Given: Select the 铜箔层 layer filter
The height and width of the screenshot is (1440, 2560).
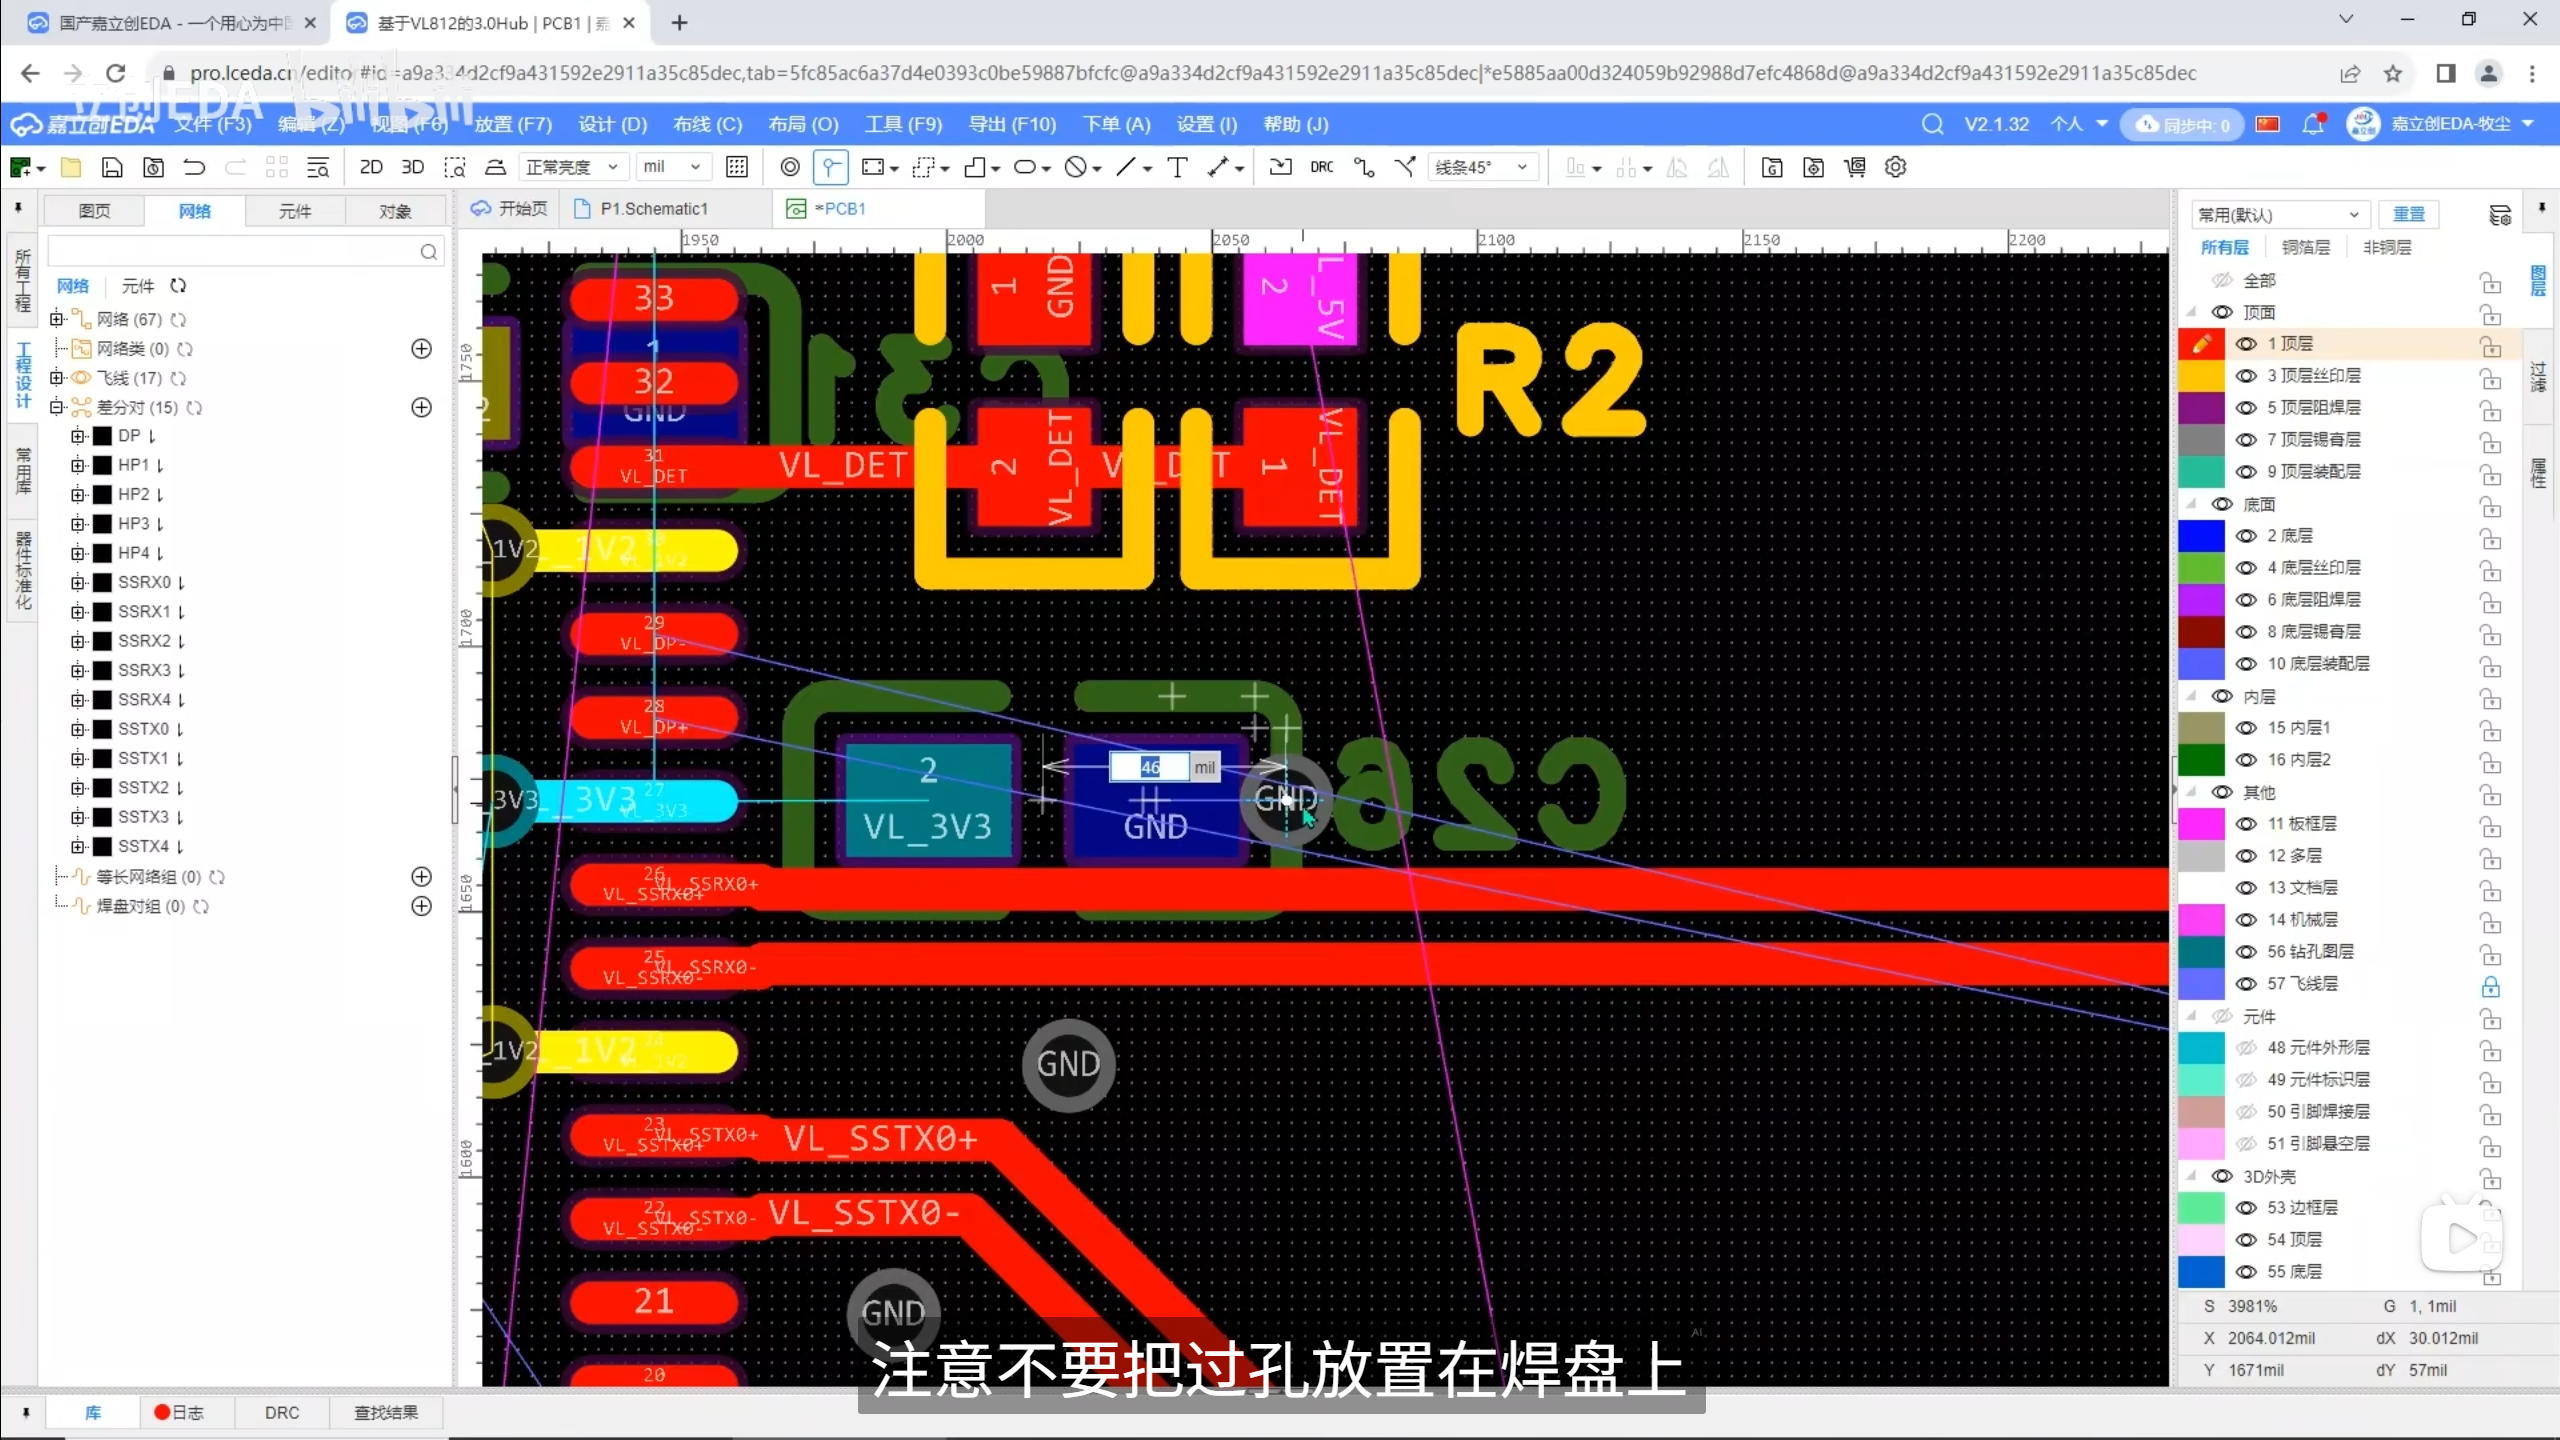Looking at the screenshot, I should [x=2305, y=247].
